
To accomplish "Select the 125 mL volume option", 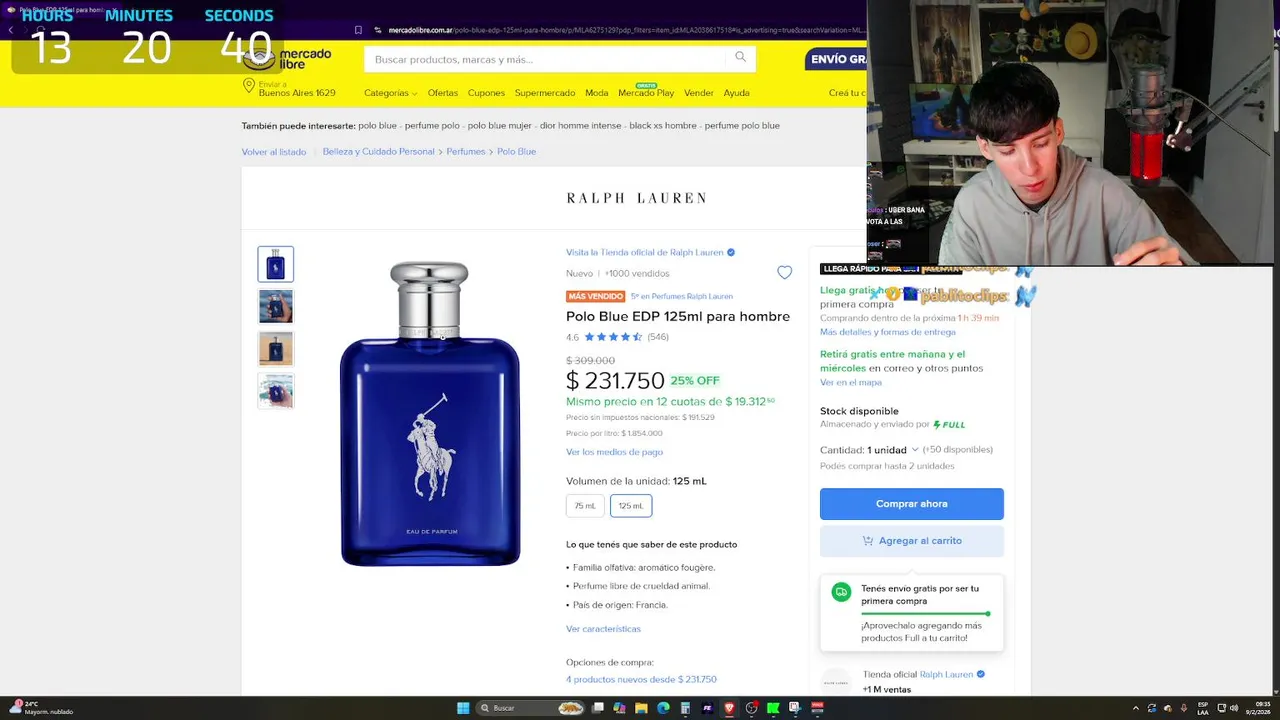I will click(631, 506).
